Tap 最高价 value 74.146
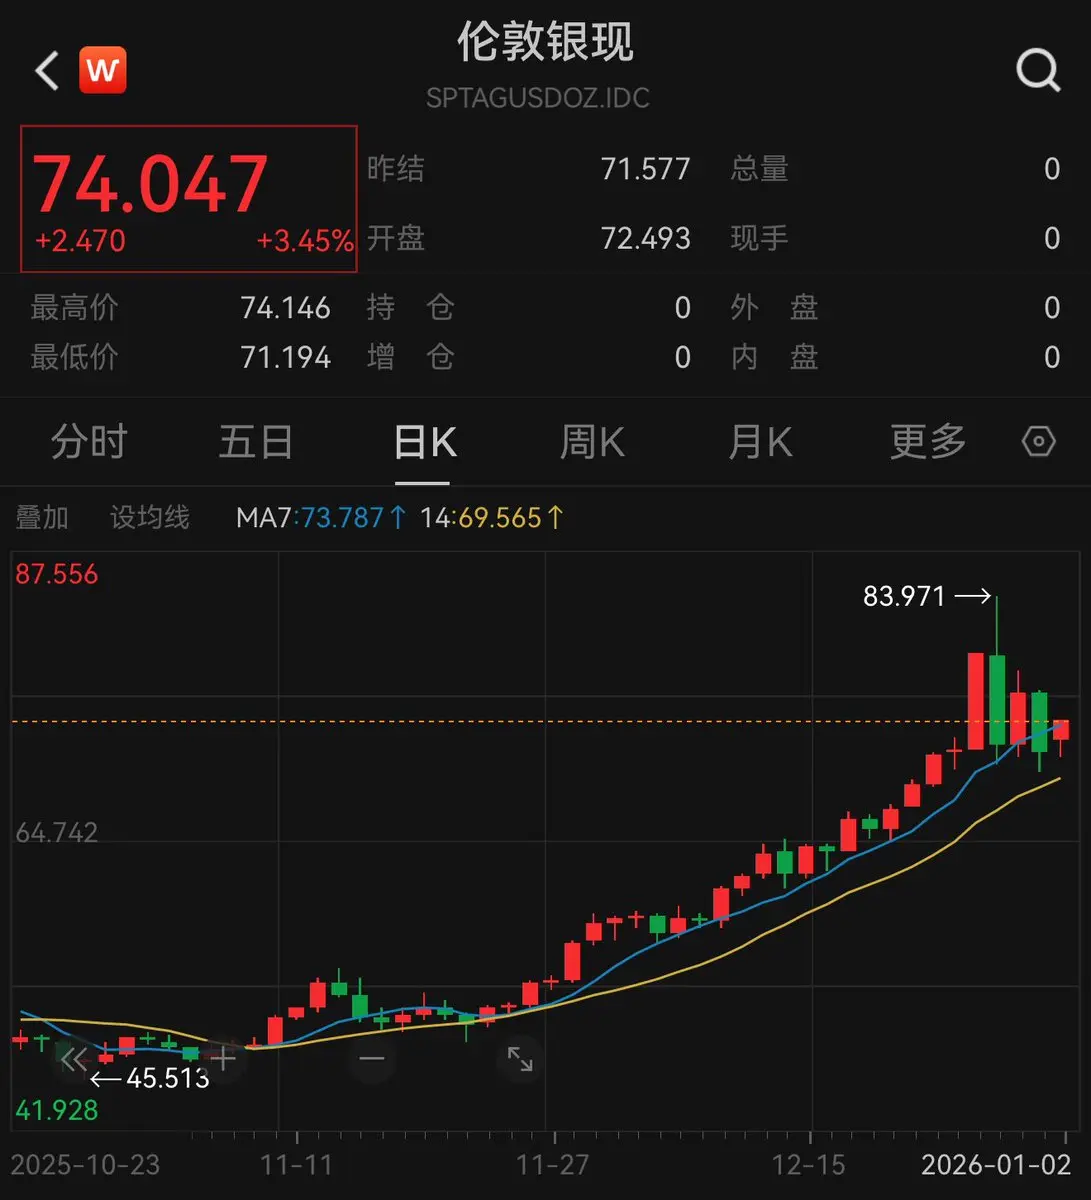Screen dimensions: 1091x1200 pos(286,308)
